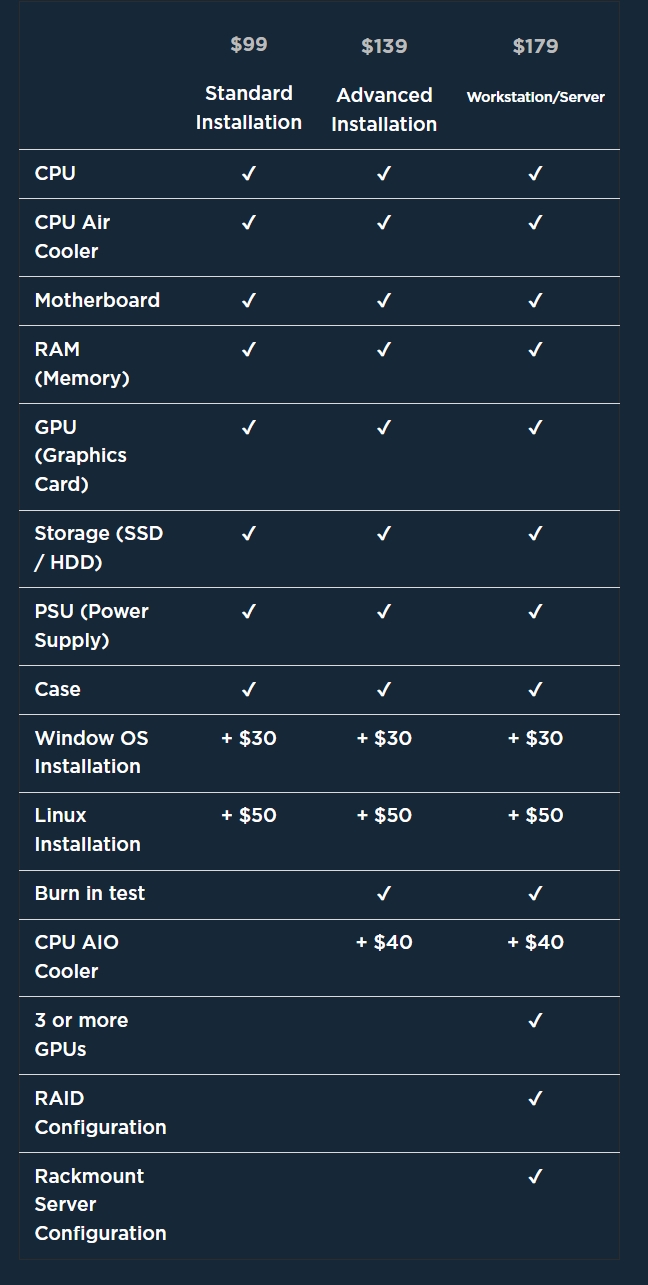Click the Workstation 3 or more GPUs checkmark
This screenshot has height=1285, width=648.
[535, 1021]
